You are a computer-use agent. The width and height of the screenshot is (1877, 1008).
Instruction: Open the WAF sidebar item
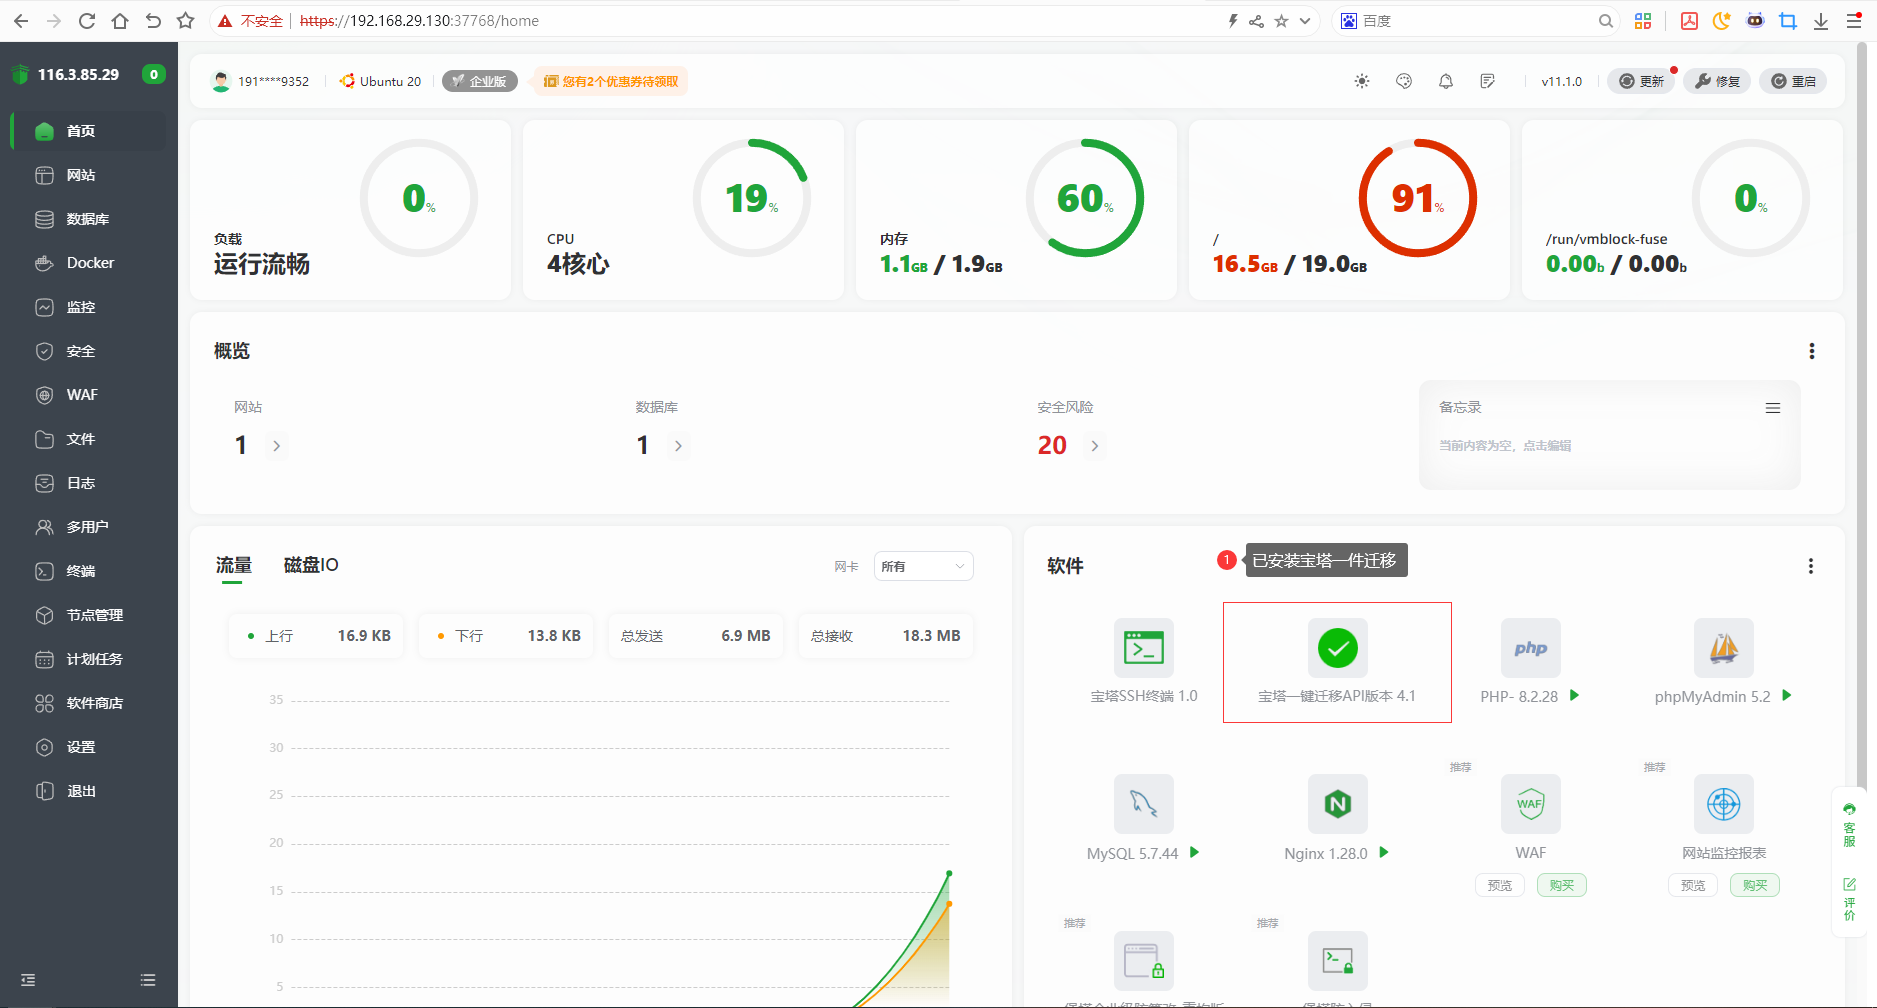[82, 395]
